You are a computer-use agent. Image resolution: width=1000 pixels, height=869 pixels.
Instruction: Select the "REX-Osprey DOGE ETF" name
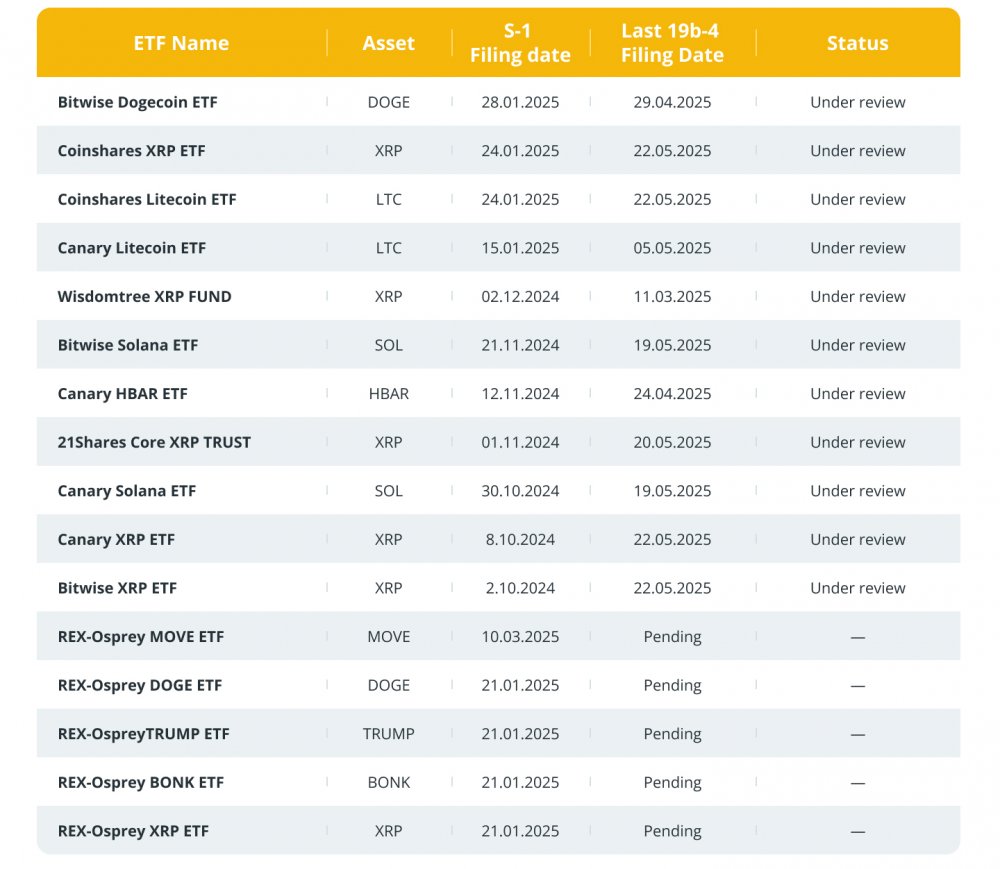tap(140, 685)
